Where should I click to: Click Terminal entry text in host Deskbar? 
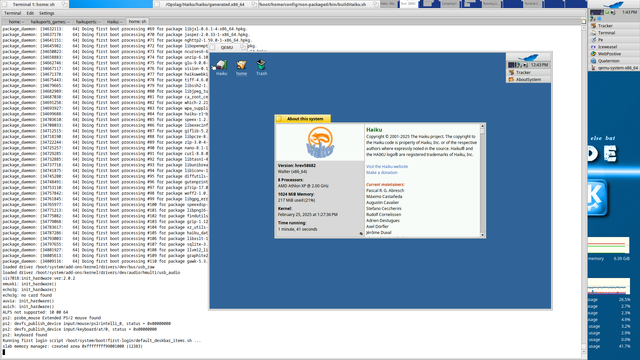point(607,33)
